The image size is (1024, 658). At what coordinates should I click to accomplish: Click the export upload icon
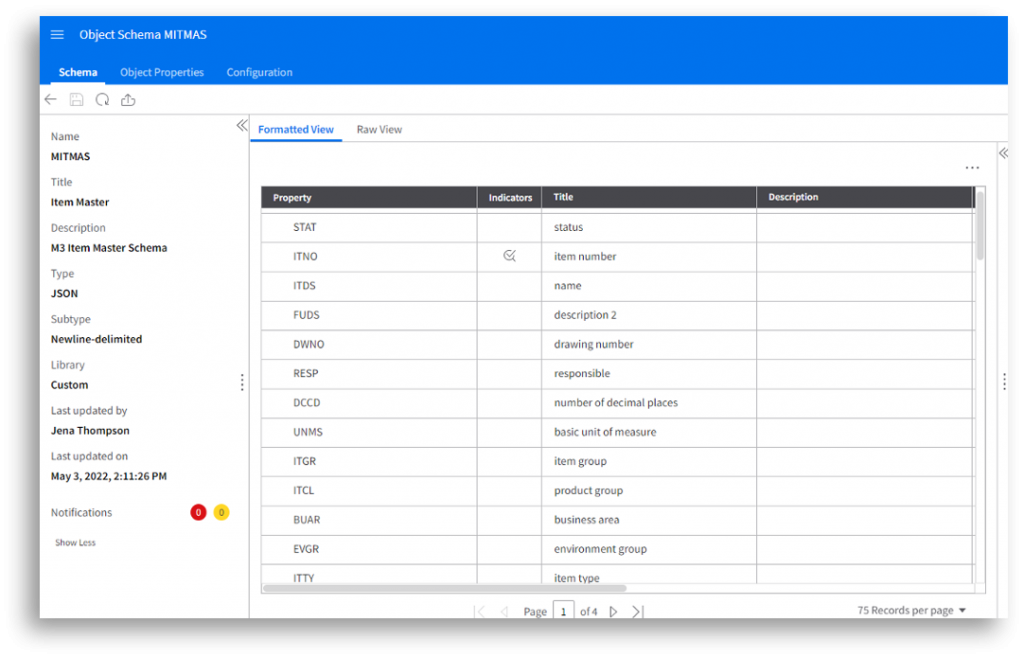(x=128, y=100)
